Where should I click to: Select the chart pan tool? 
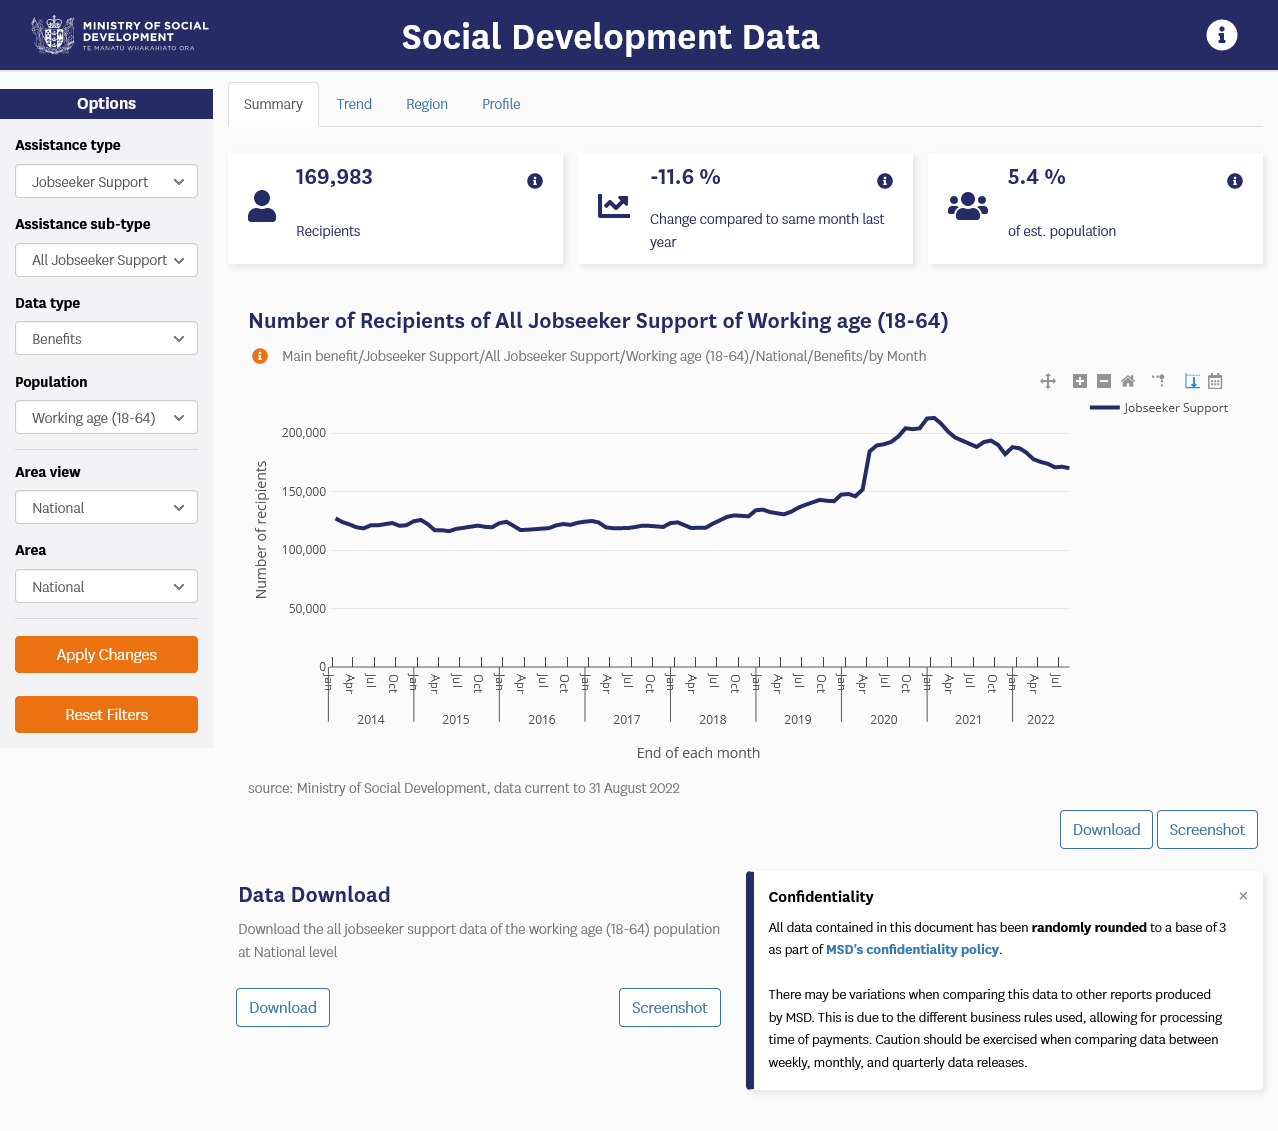coord(1048,381)
